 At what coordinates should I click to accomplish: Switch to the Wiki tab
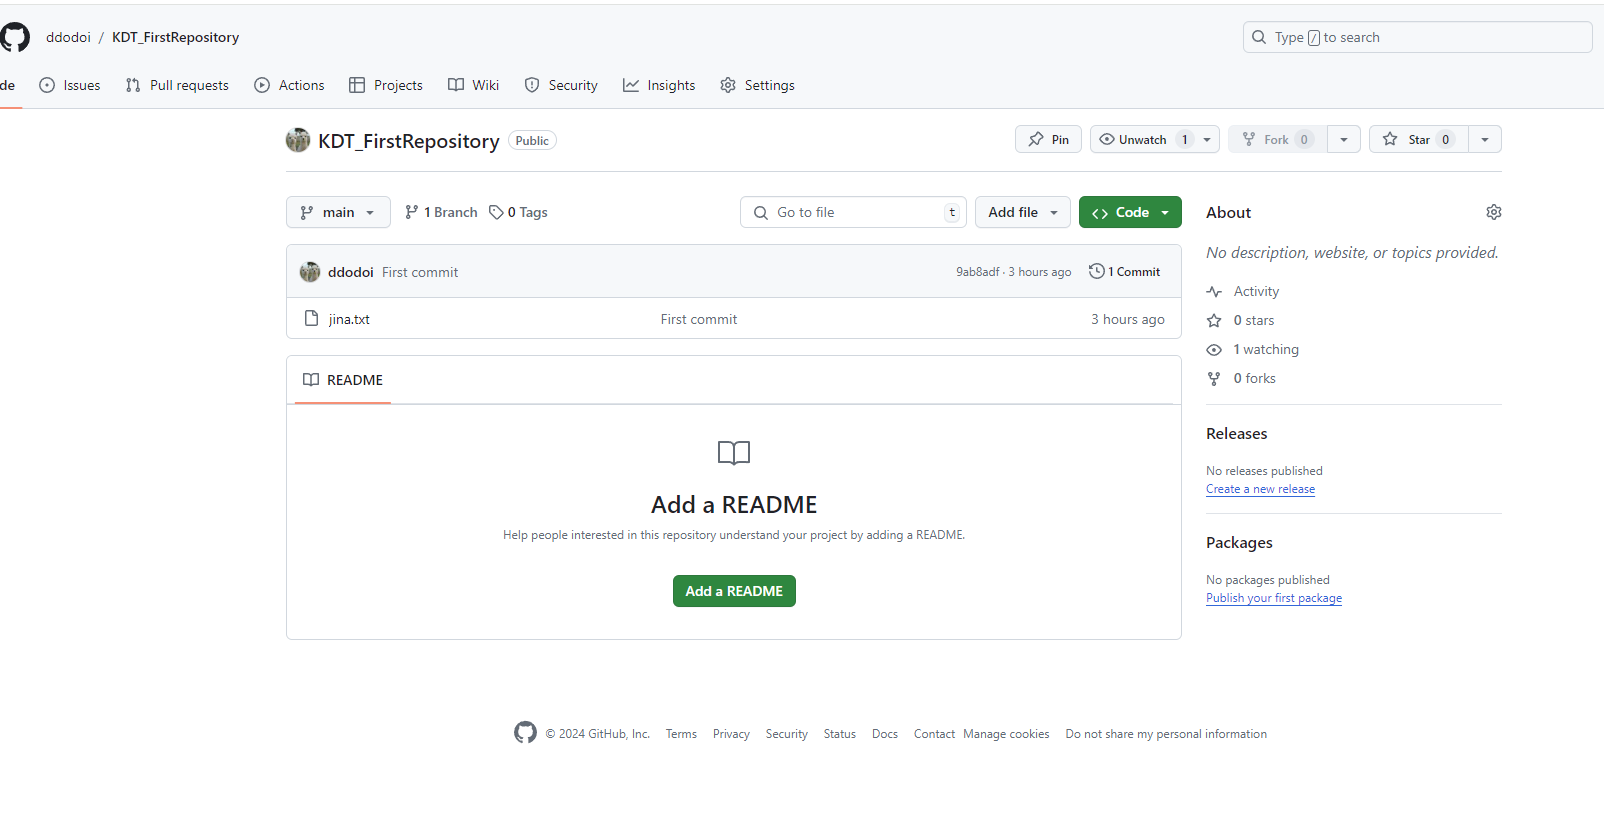click(473, 85)
